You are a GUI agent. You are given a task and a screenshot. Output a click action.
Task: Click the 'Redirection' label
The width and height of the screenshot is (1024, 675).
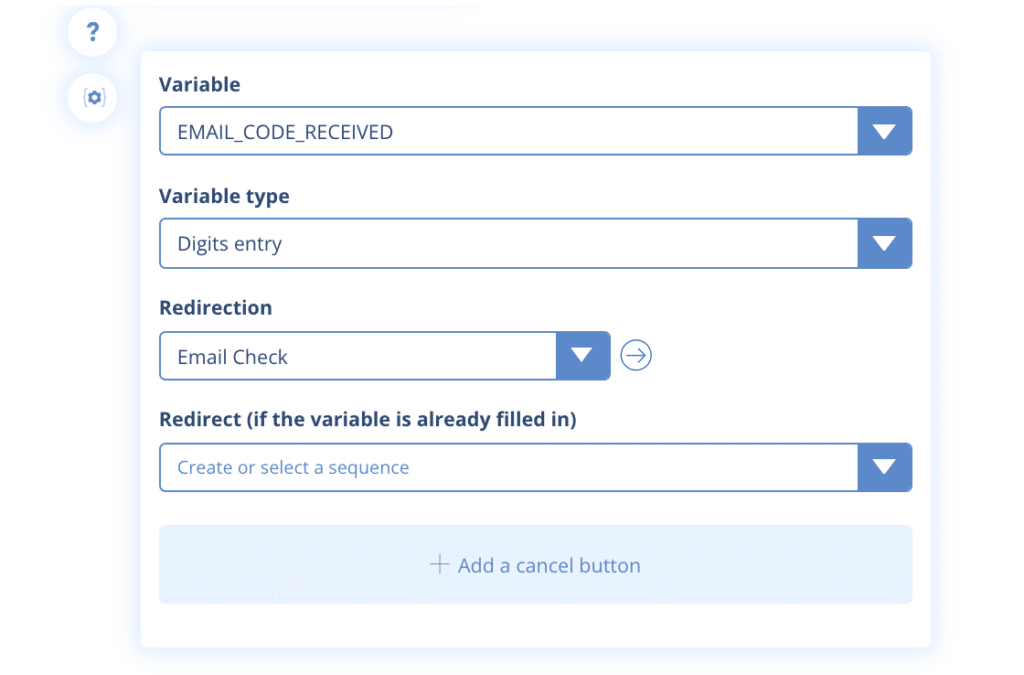click(x=215, y=308)
